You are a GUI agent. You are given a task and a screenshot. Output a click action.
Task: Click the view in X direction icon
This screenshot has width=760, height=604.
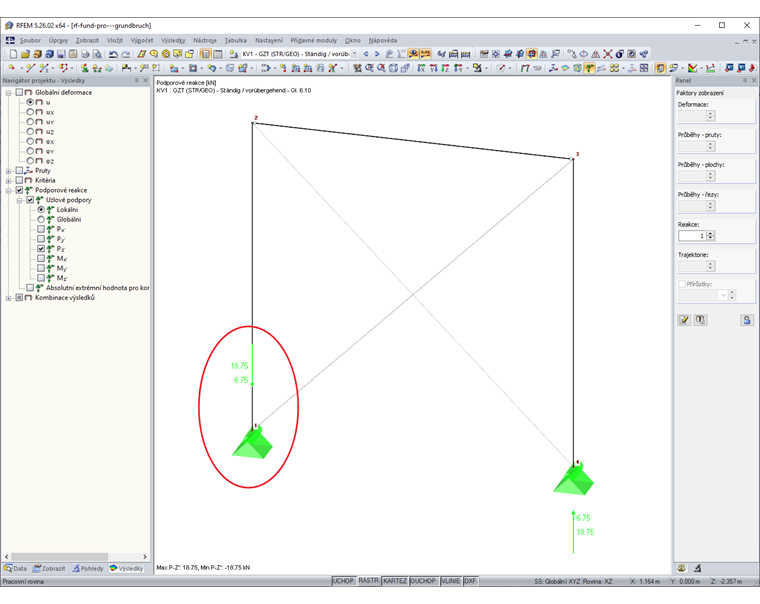coord(421,68)
